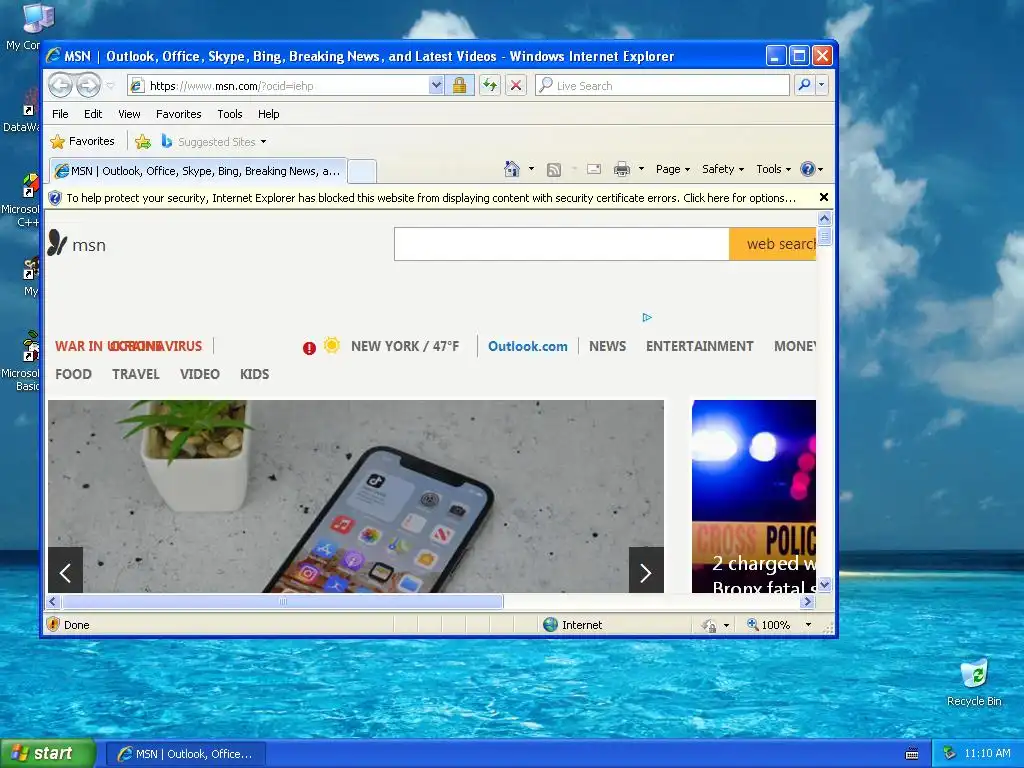Click the vertical scrollbar up arrow
The image size is (1024, 768).
tap(824, 218)
